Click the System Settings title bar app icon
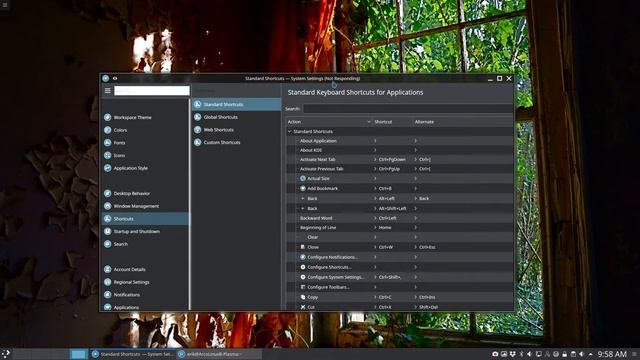The width and height of the screenshot is (640, 360). [106, 78]
